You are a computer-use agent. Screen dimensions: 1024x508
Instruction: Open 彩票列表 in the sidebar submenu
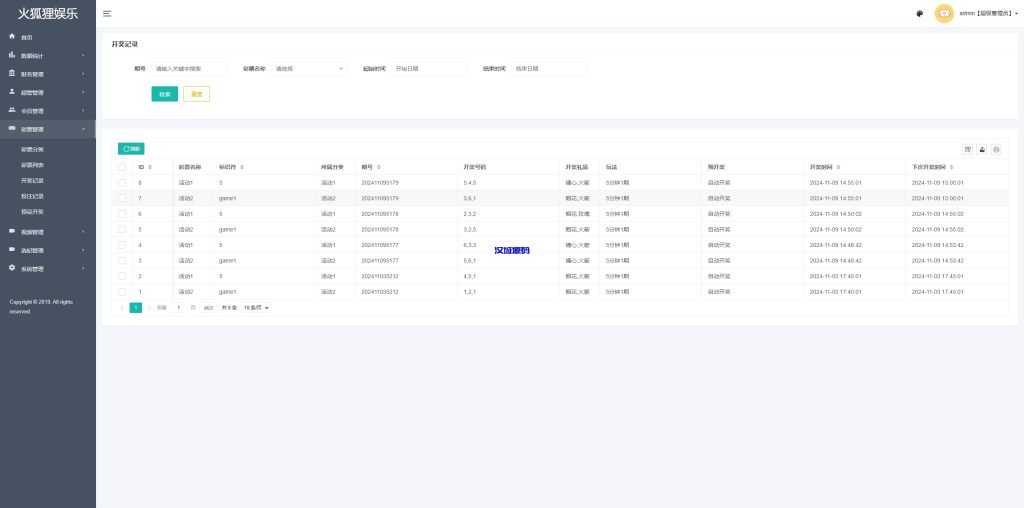pos(32,165)
